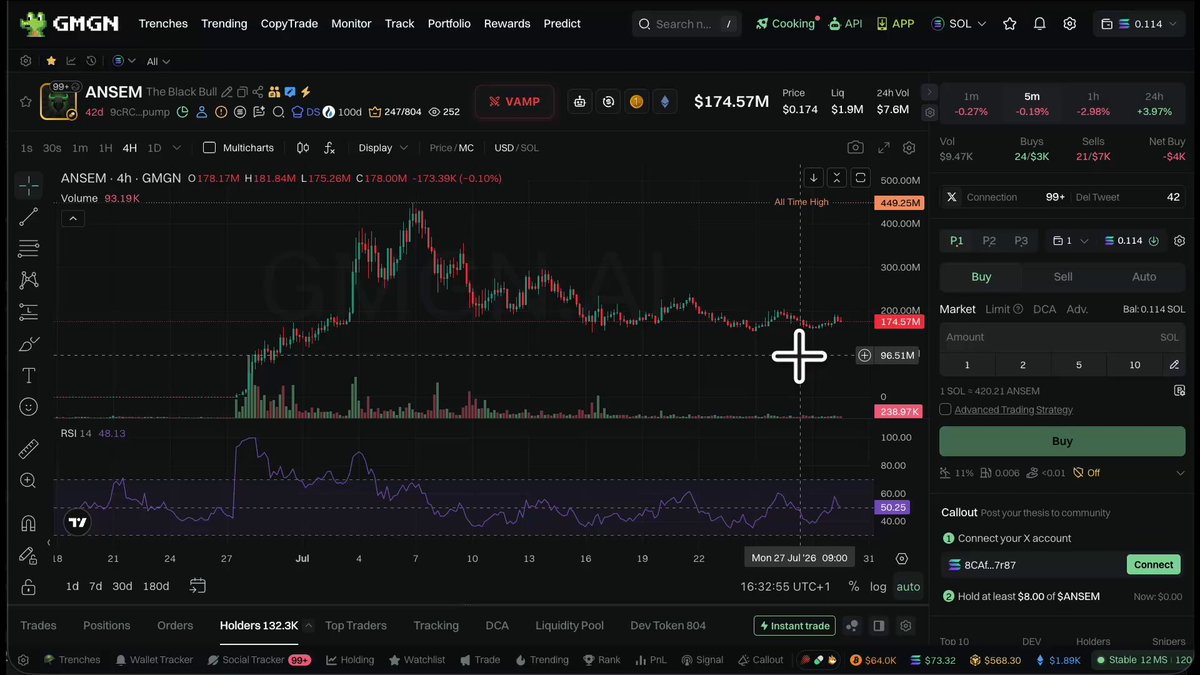The height and width of the screenshot is (675, 1200).
Task: Toggle the magnet snap mode
Action: (29, 523)
